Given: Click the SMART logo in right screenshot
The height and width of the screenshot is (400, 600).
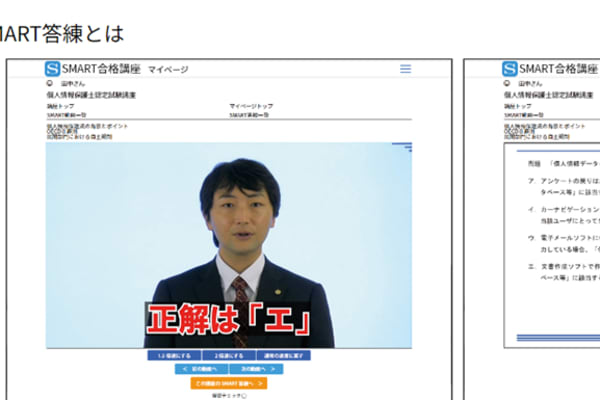Looking at the screenshot, I should [x=509, y=69].
